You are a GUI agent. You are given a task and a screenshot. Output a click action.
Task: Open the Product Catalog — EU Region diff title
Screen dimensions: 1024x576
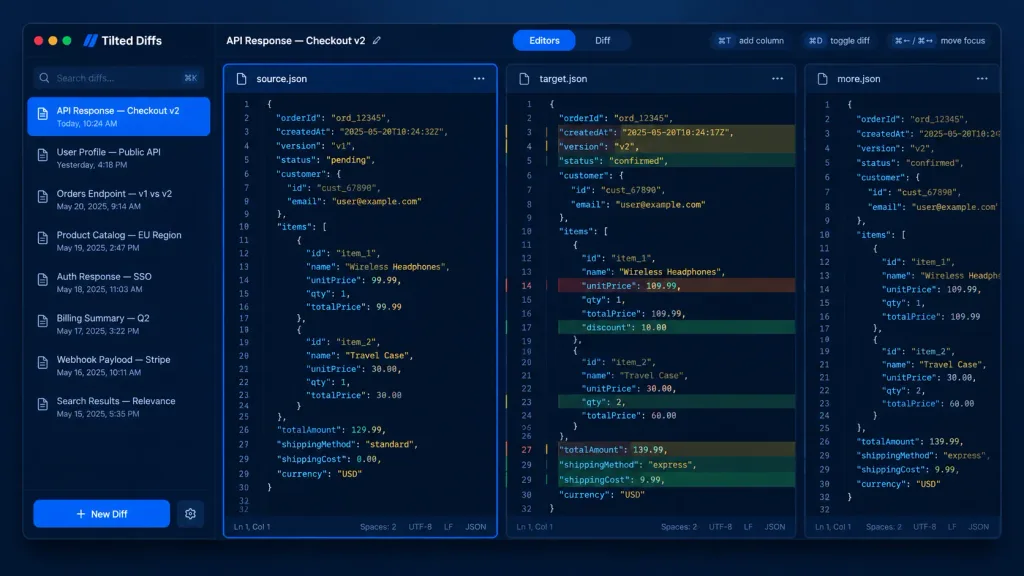click(119, 235)
